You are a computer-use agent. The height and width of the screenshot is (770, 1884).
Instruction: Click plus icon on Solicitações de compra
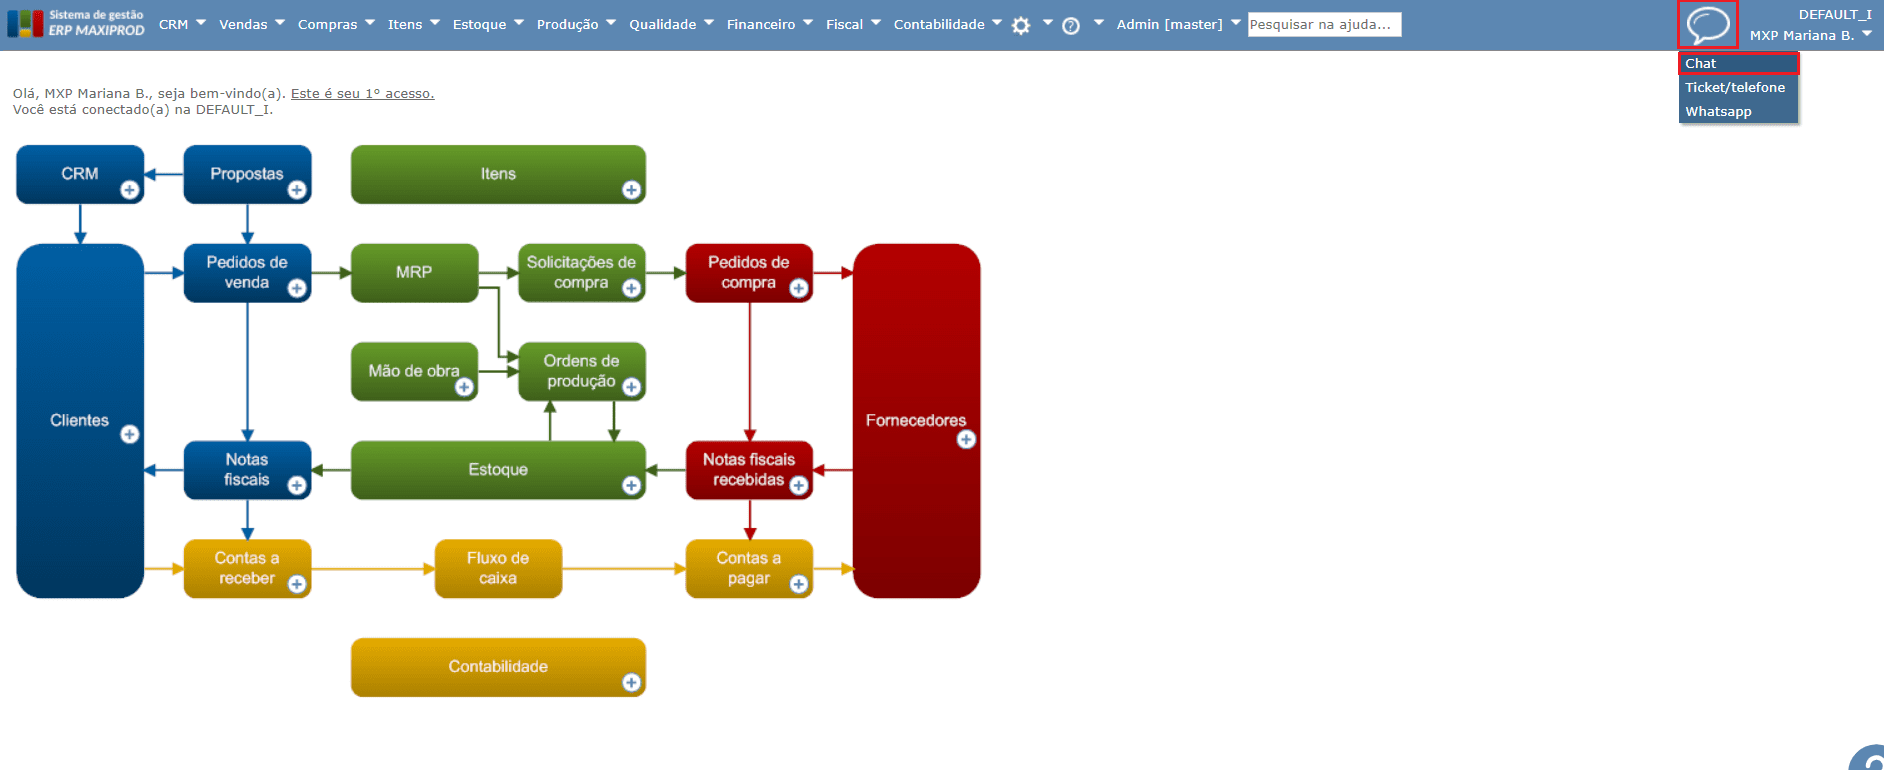[x=631, y=288]
